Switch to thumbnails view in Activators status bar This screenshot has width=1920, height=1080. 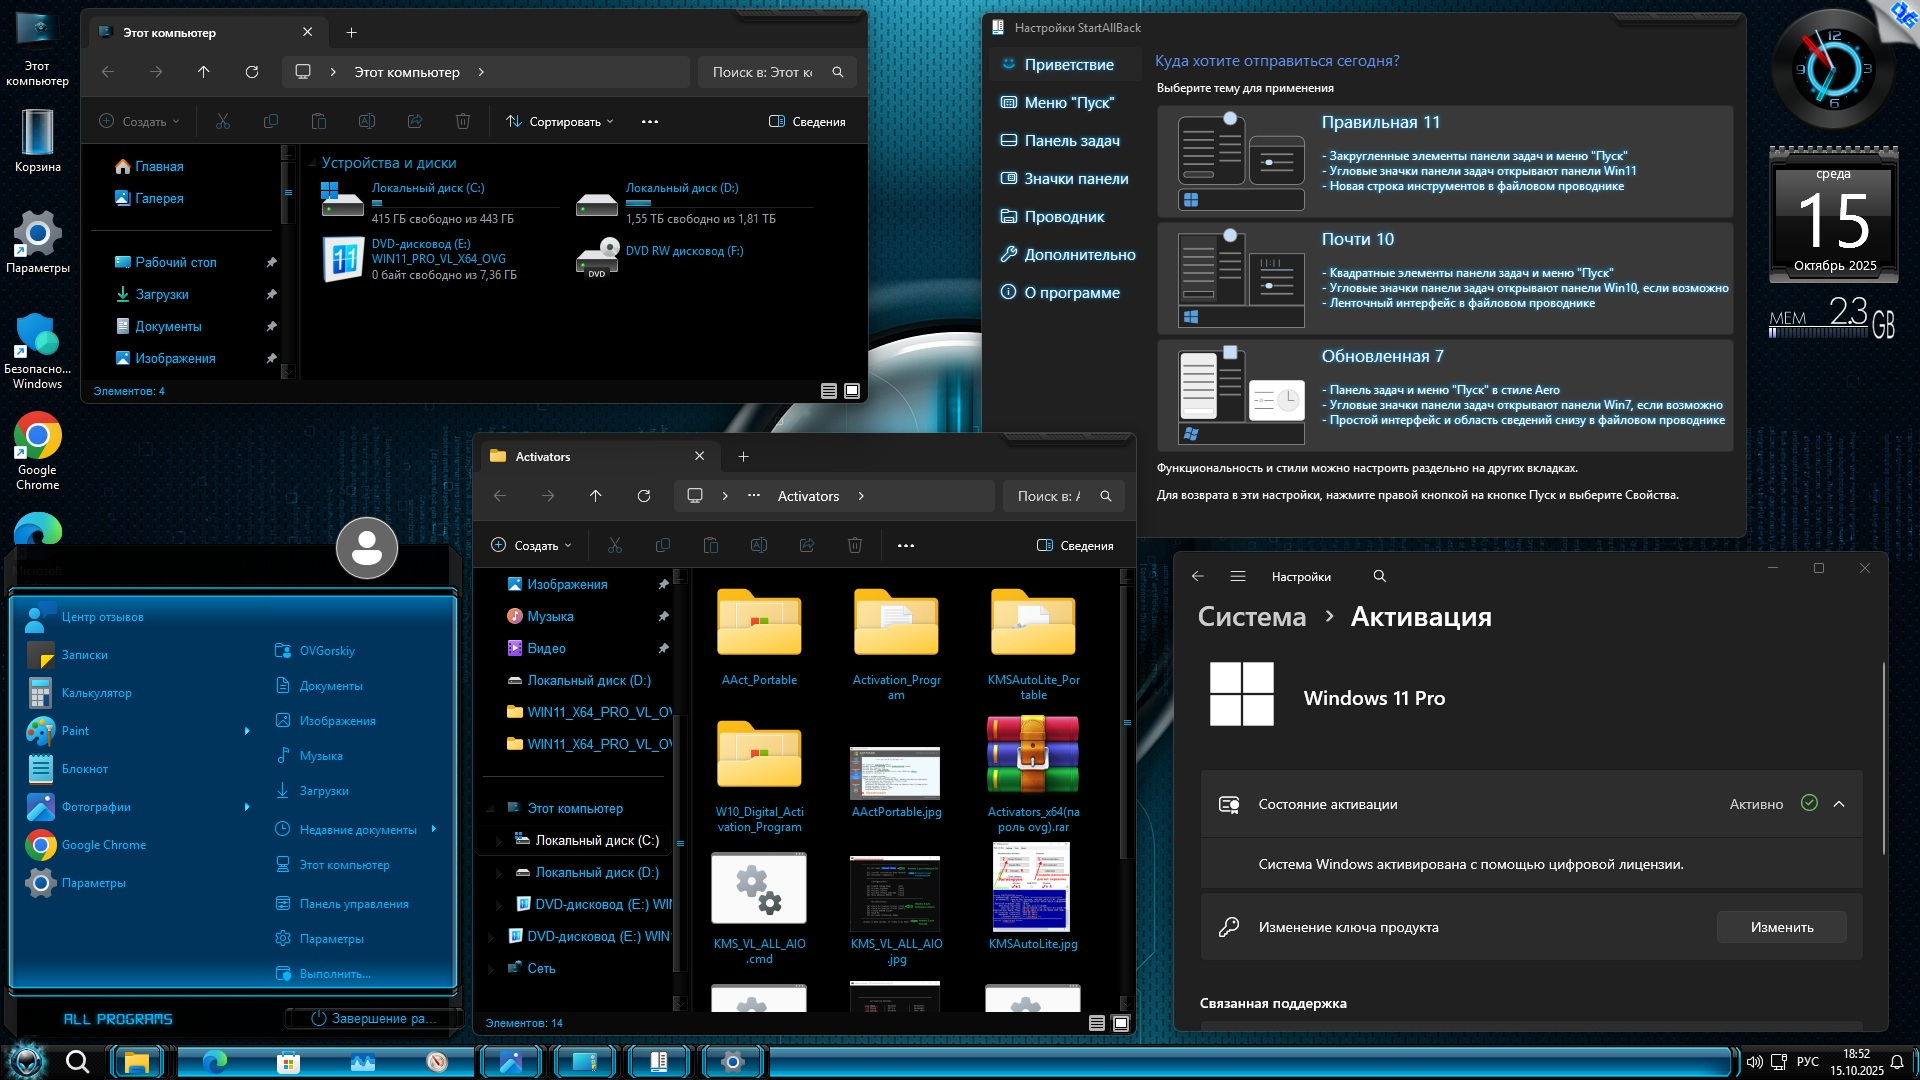click(1121, 1023)
